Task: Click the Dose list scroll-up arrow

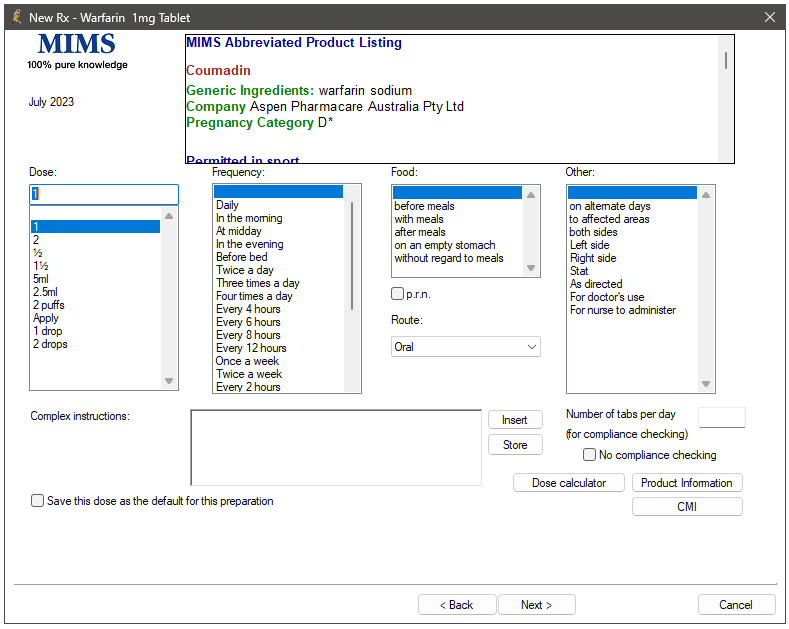Action: (x=169, y=216)
